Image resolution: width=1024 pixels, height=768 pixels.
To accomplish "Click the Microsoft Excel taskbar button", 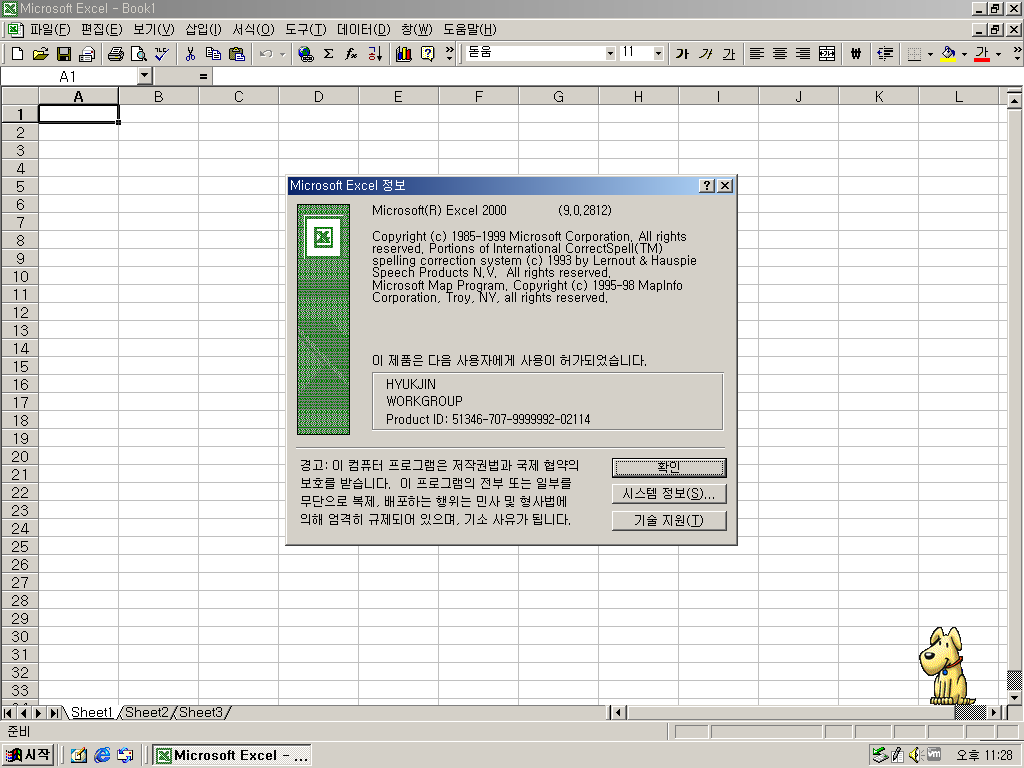I will coord(232,756).
